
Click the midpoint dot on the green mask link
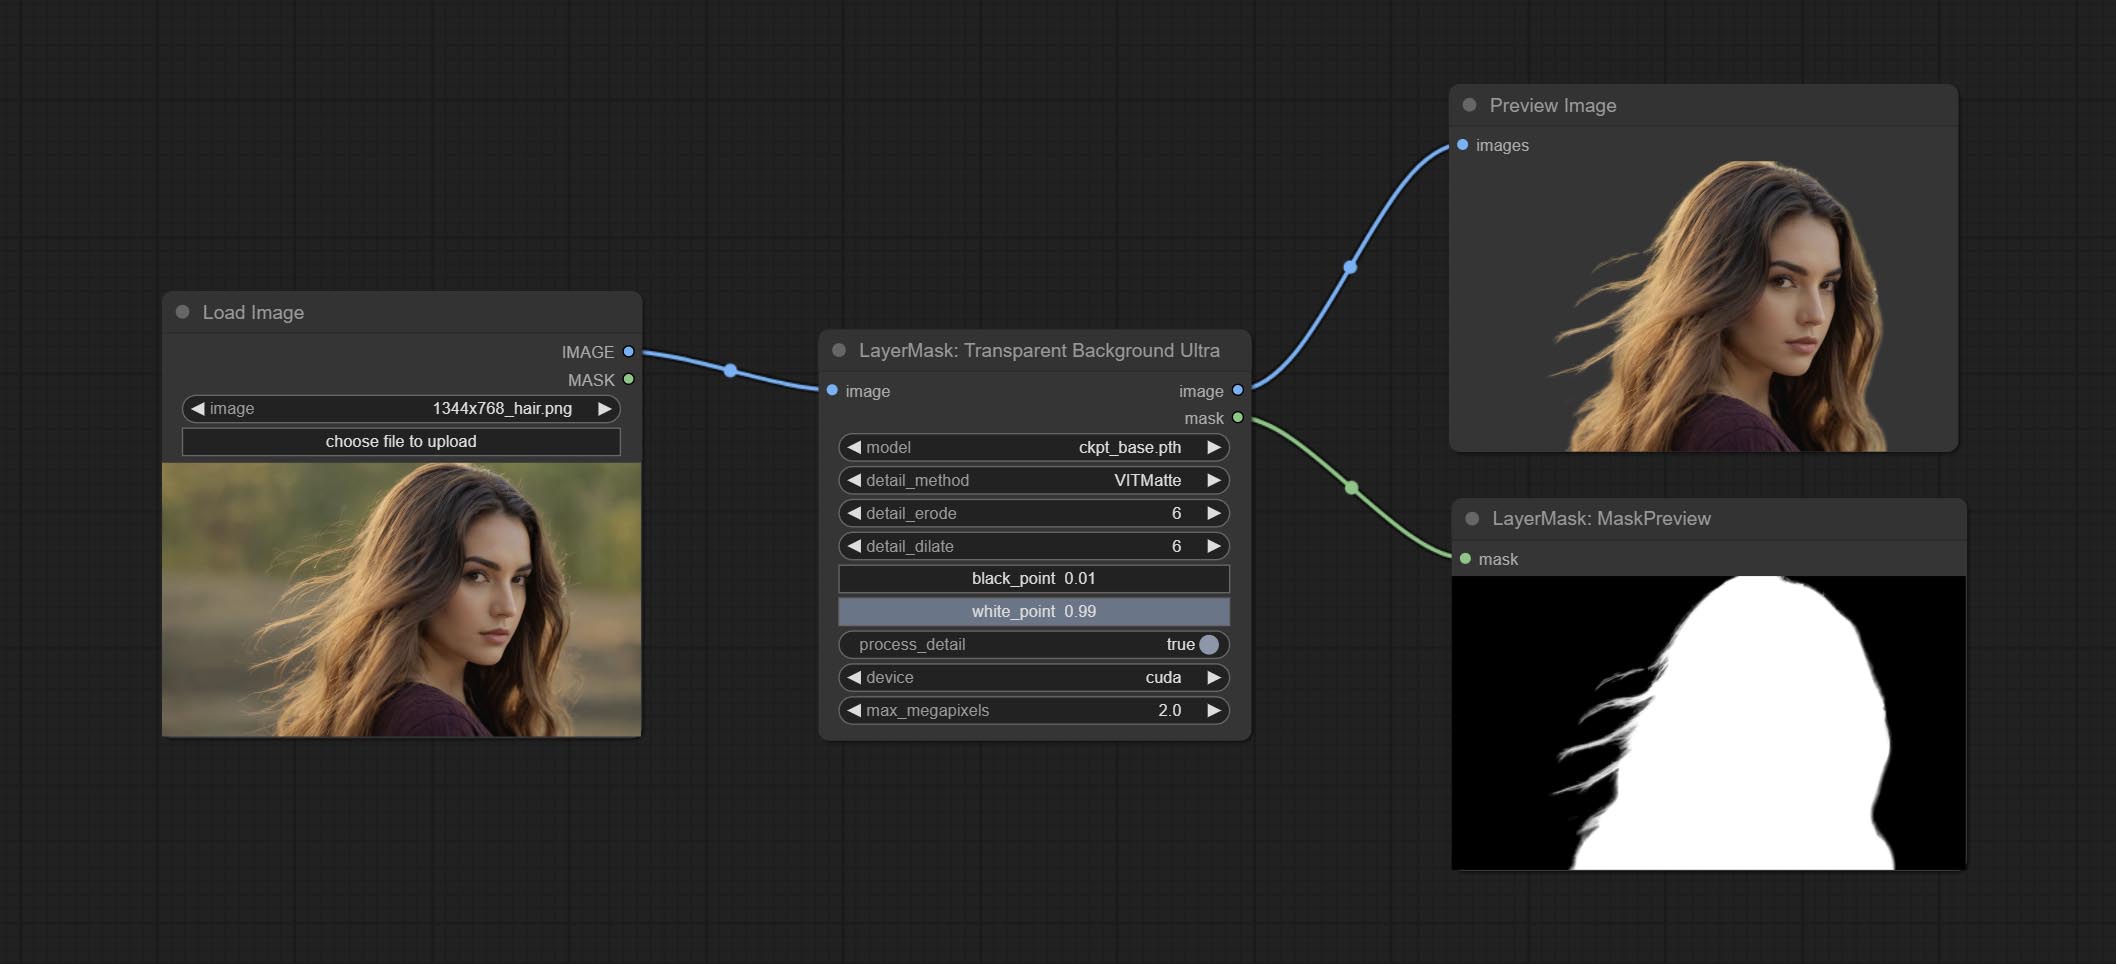pyautogui.click(x=1352, y=488)
